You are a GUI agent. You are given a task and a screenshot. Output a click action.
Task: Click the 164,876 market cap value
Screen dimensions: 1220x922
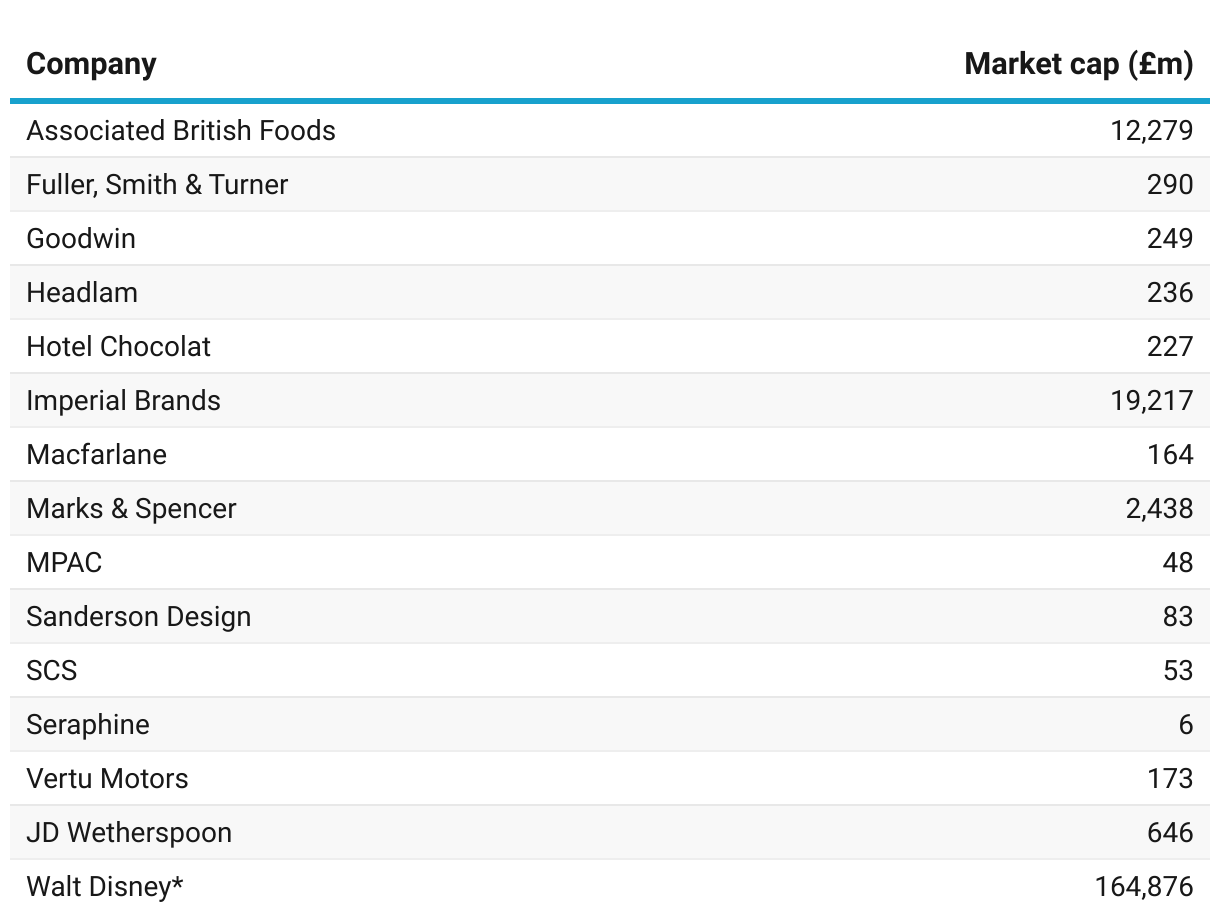[1144, 886]
